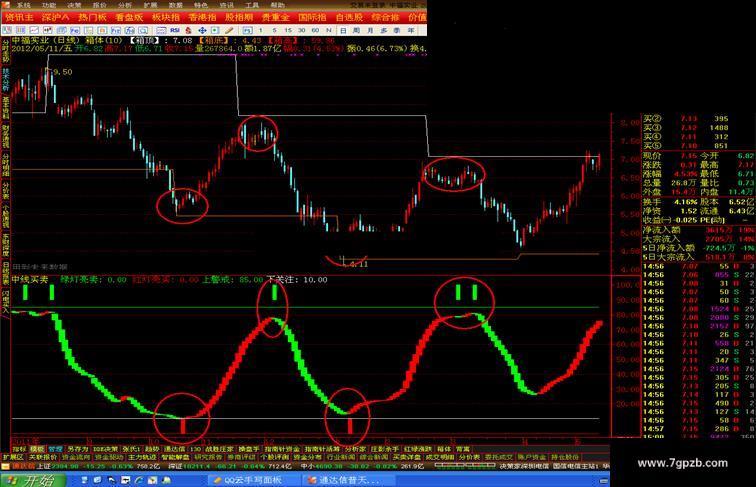Select the blue four-arrow move tool
This screenshot has height=487, width=756.
tap(202, 30)
